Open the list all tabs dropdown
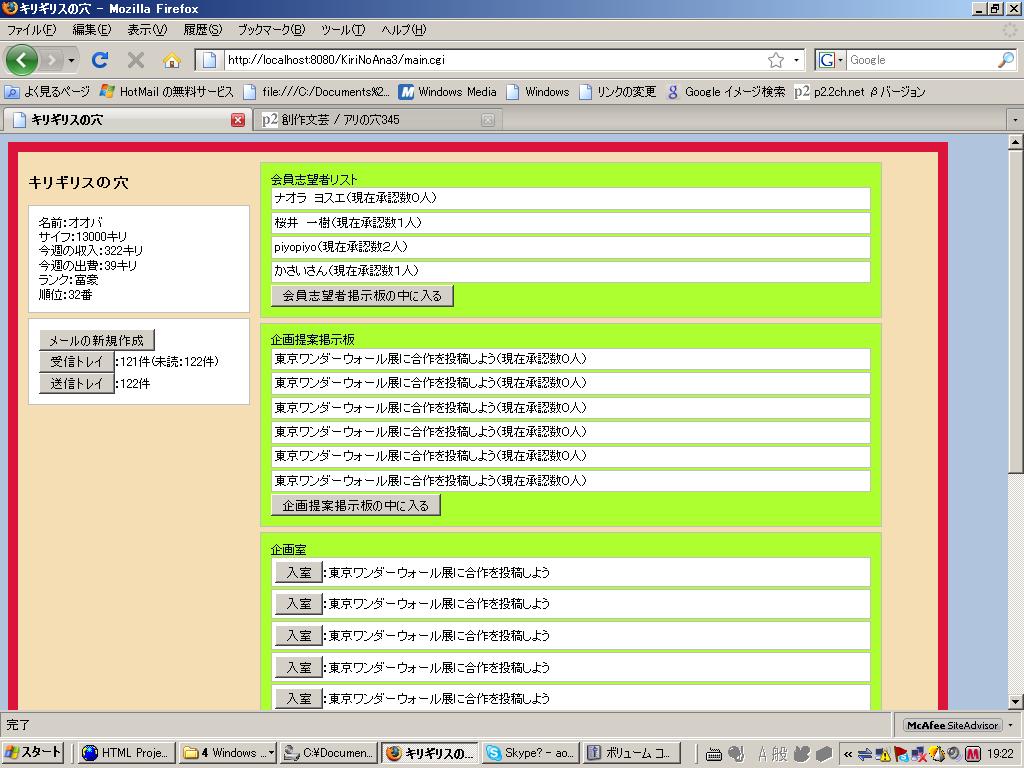Screen dimensions: 1024x768 pos(1014,120)
